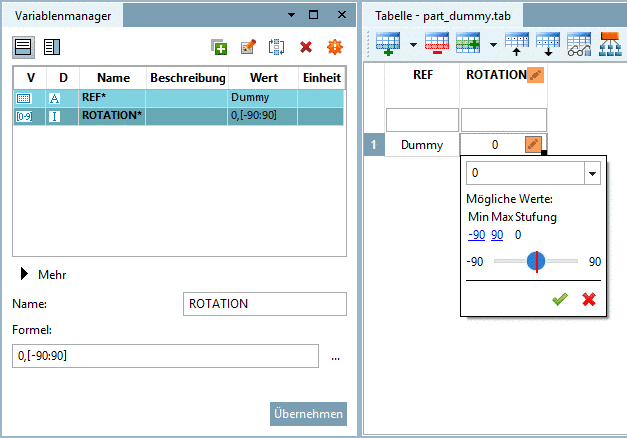Click the Übernehmen button
This screenshot has width=627, height=438.
point(308,414)
